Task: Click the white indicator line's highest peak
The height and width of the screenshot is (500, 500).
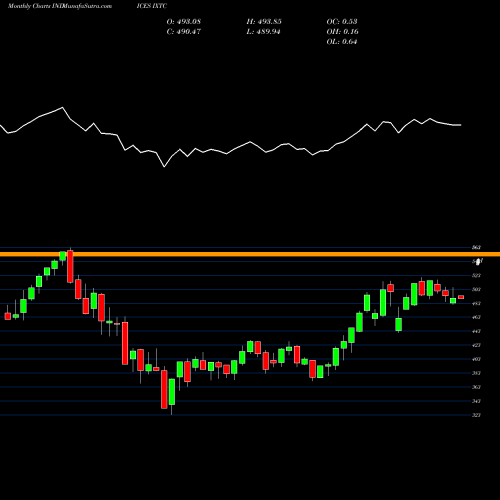Action: (x=62, y=108)
